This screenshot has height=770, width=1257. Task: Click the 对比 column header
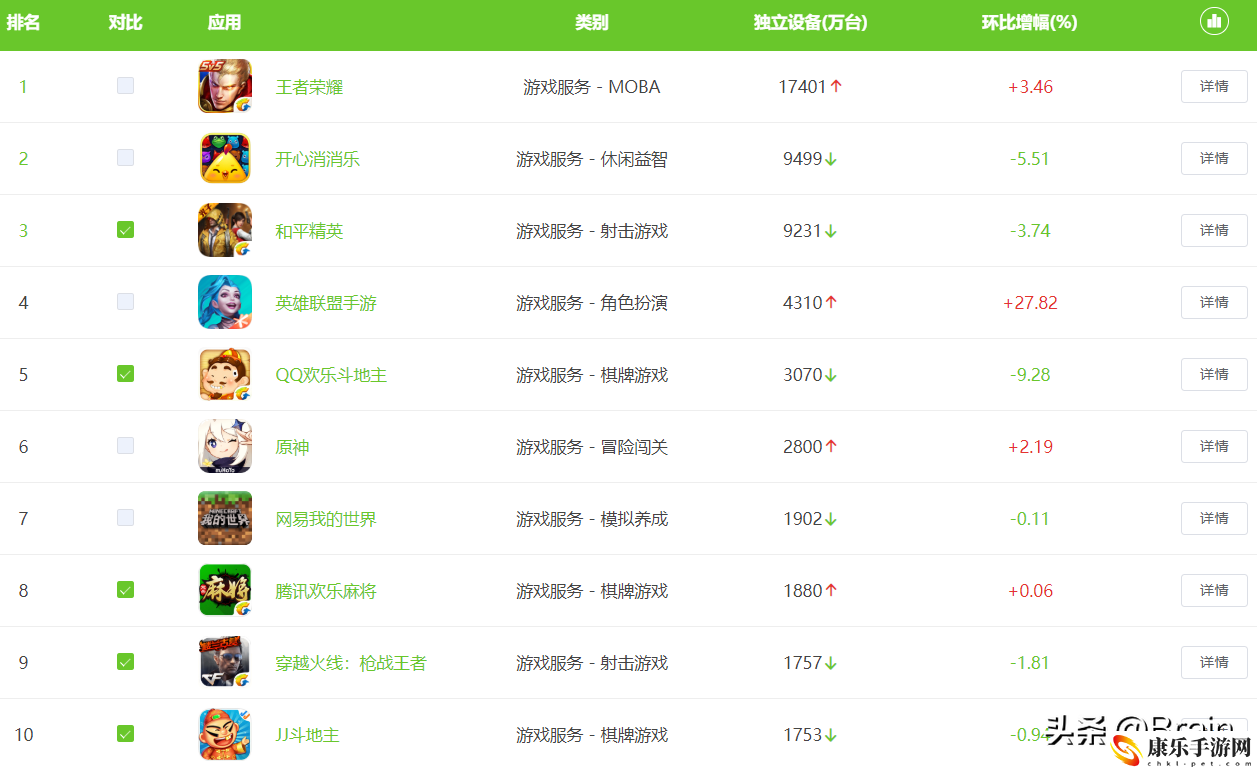coord(125,22)
